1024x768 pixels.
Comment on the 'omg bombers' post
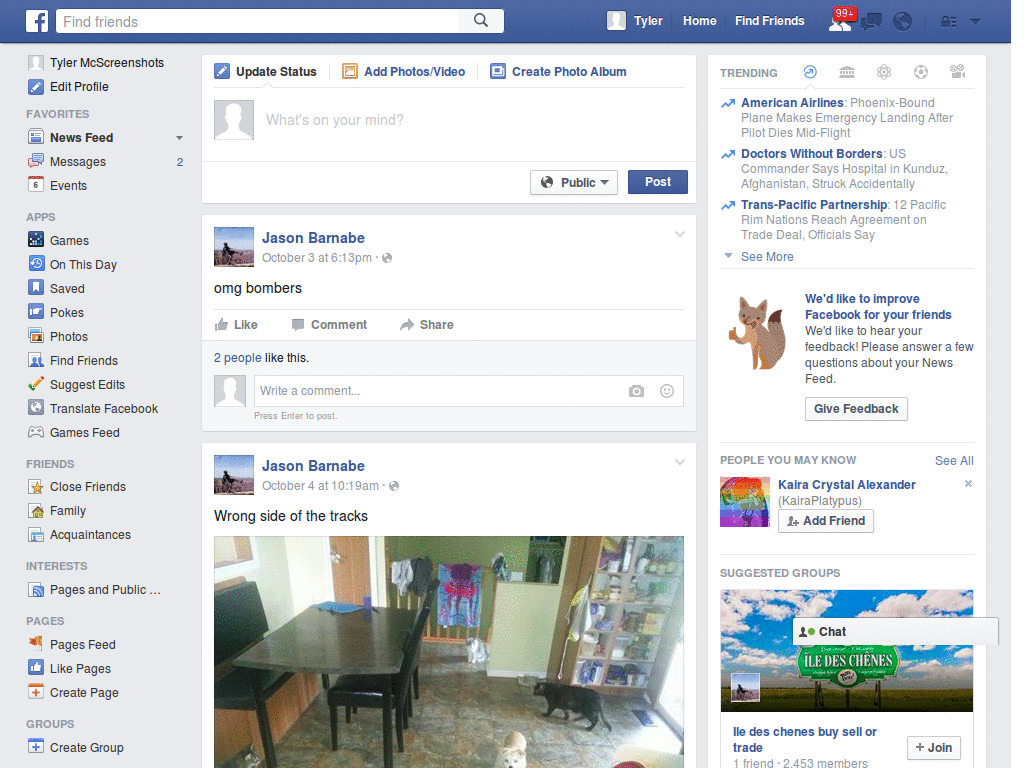coord(329,325)
